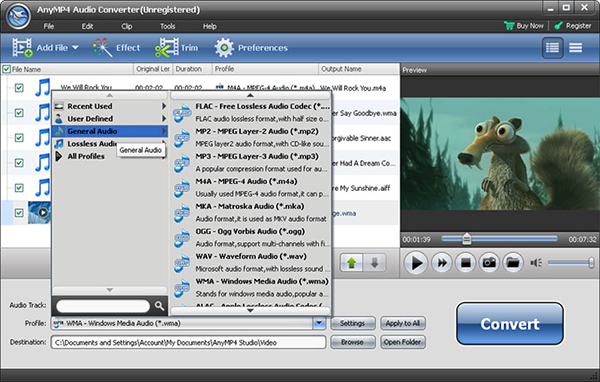Open the Add File dropdown arrow
This screenshot has height=382, width=600.
click(75, 48)
